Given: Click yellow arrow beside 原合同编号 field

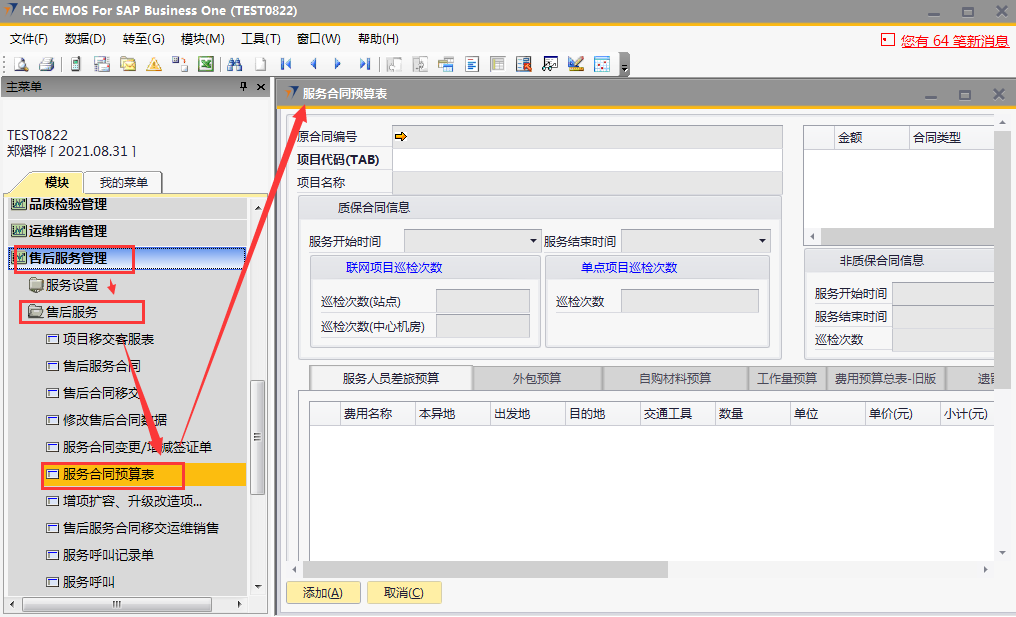Looking at the screenshot, I should tap(401, 137).
